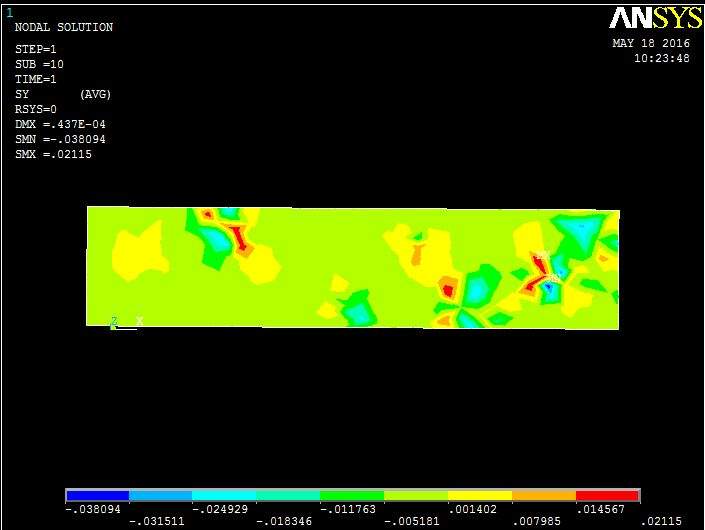
Task: Click the TIME=1 label
Action: tap(36, 79)
